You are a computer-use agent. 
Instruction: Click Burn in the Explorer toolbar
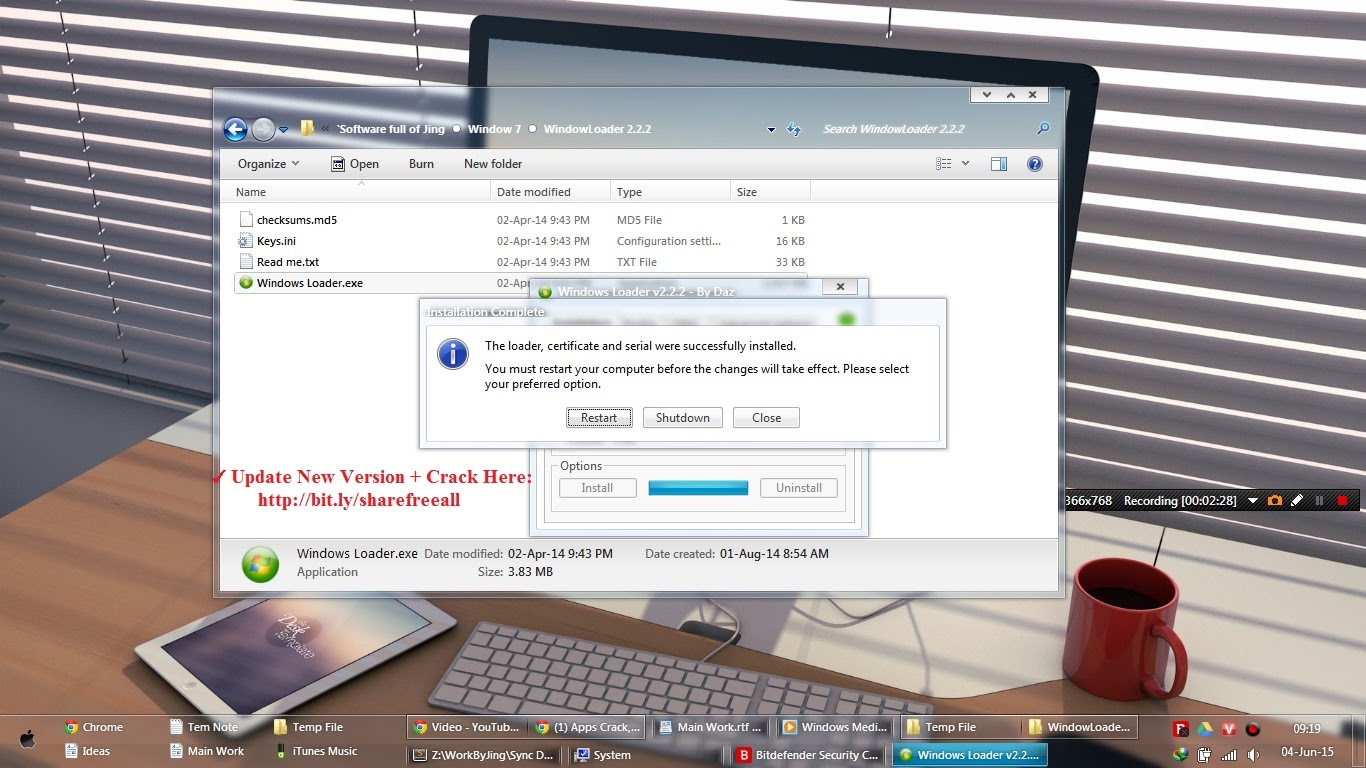[x=421, y=164]
